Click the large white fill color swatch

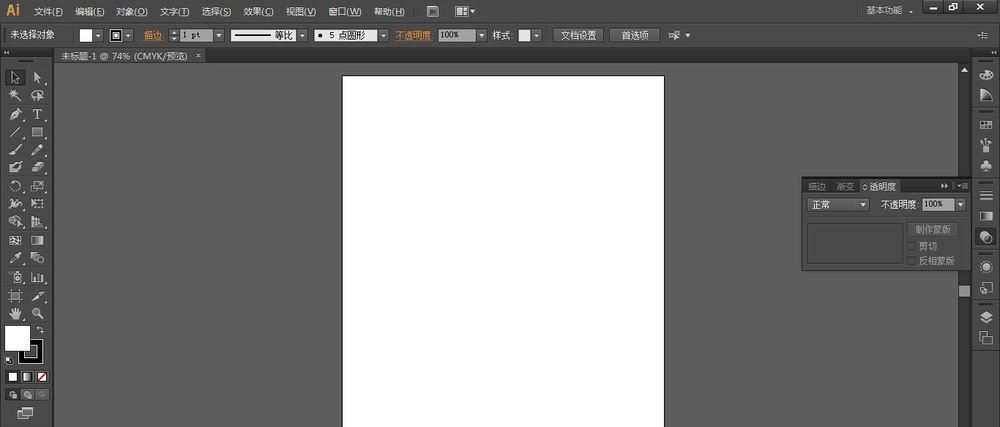[x=16, y=338]
